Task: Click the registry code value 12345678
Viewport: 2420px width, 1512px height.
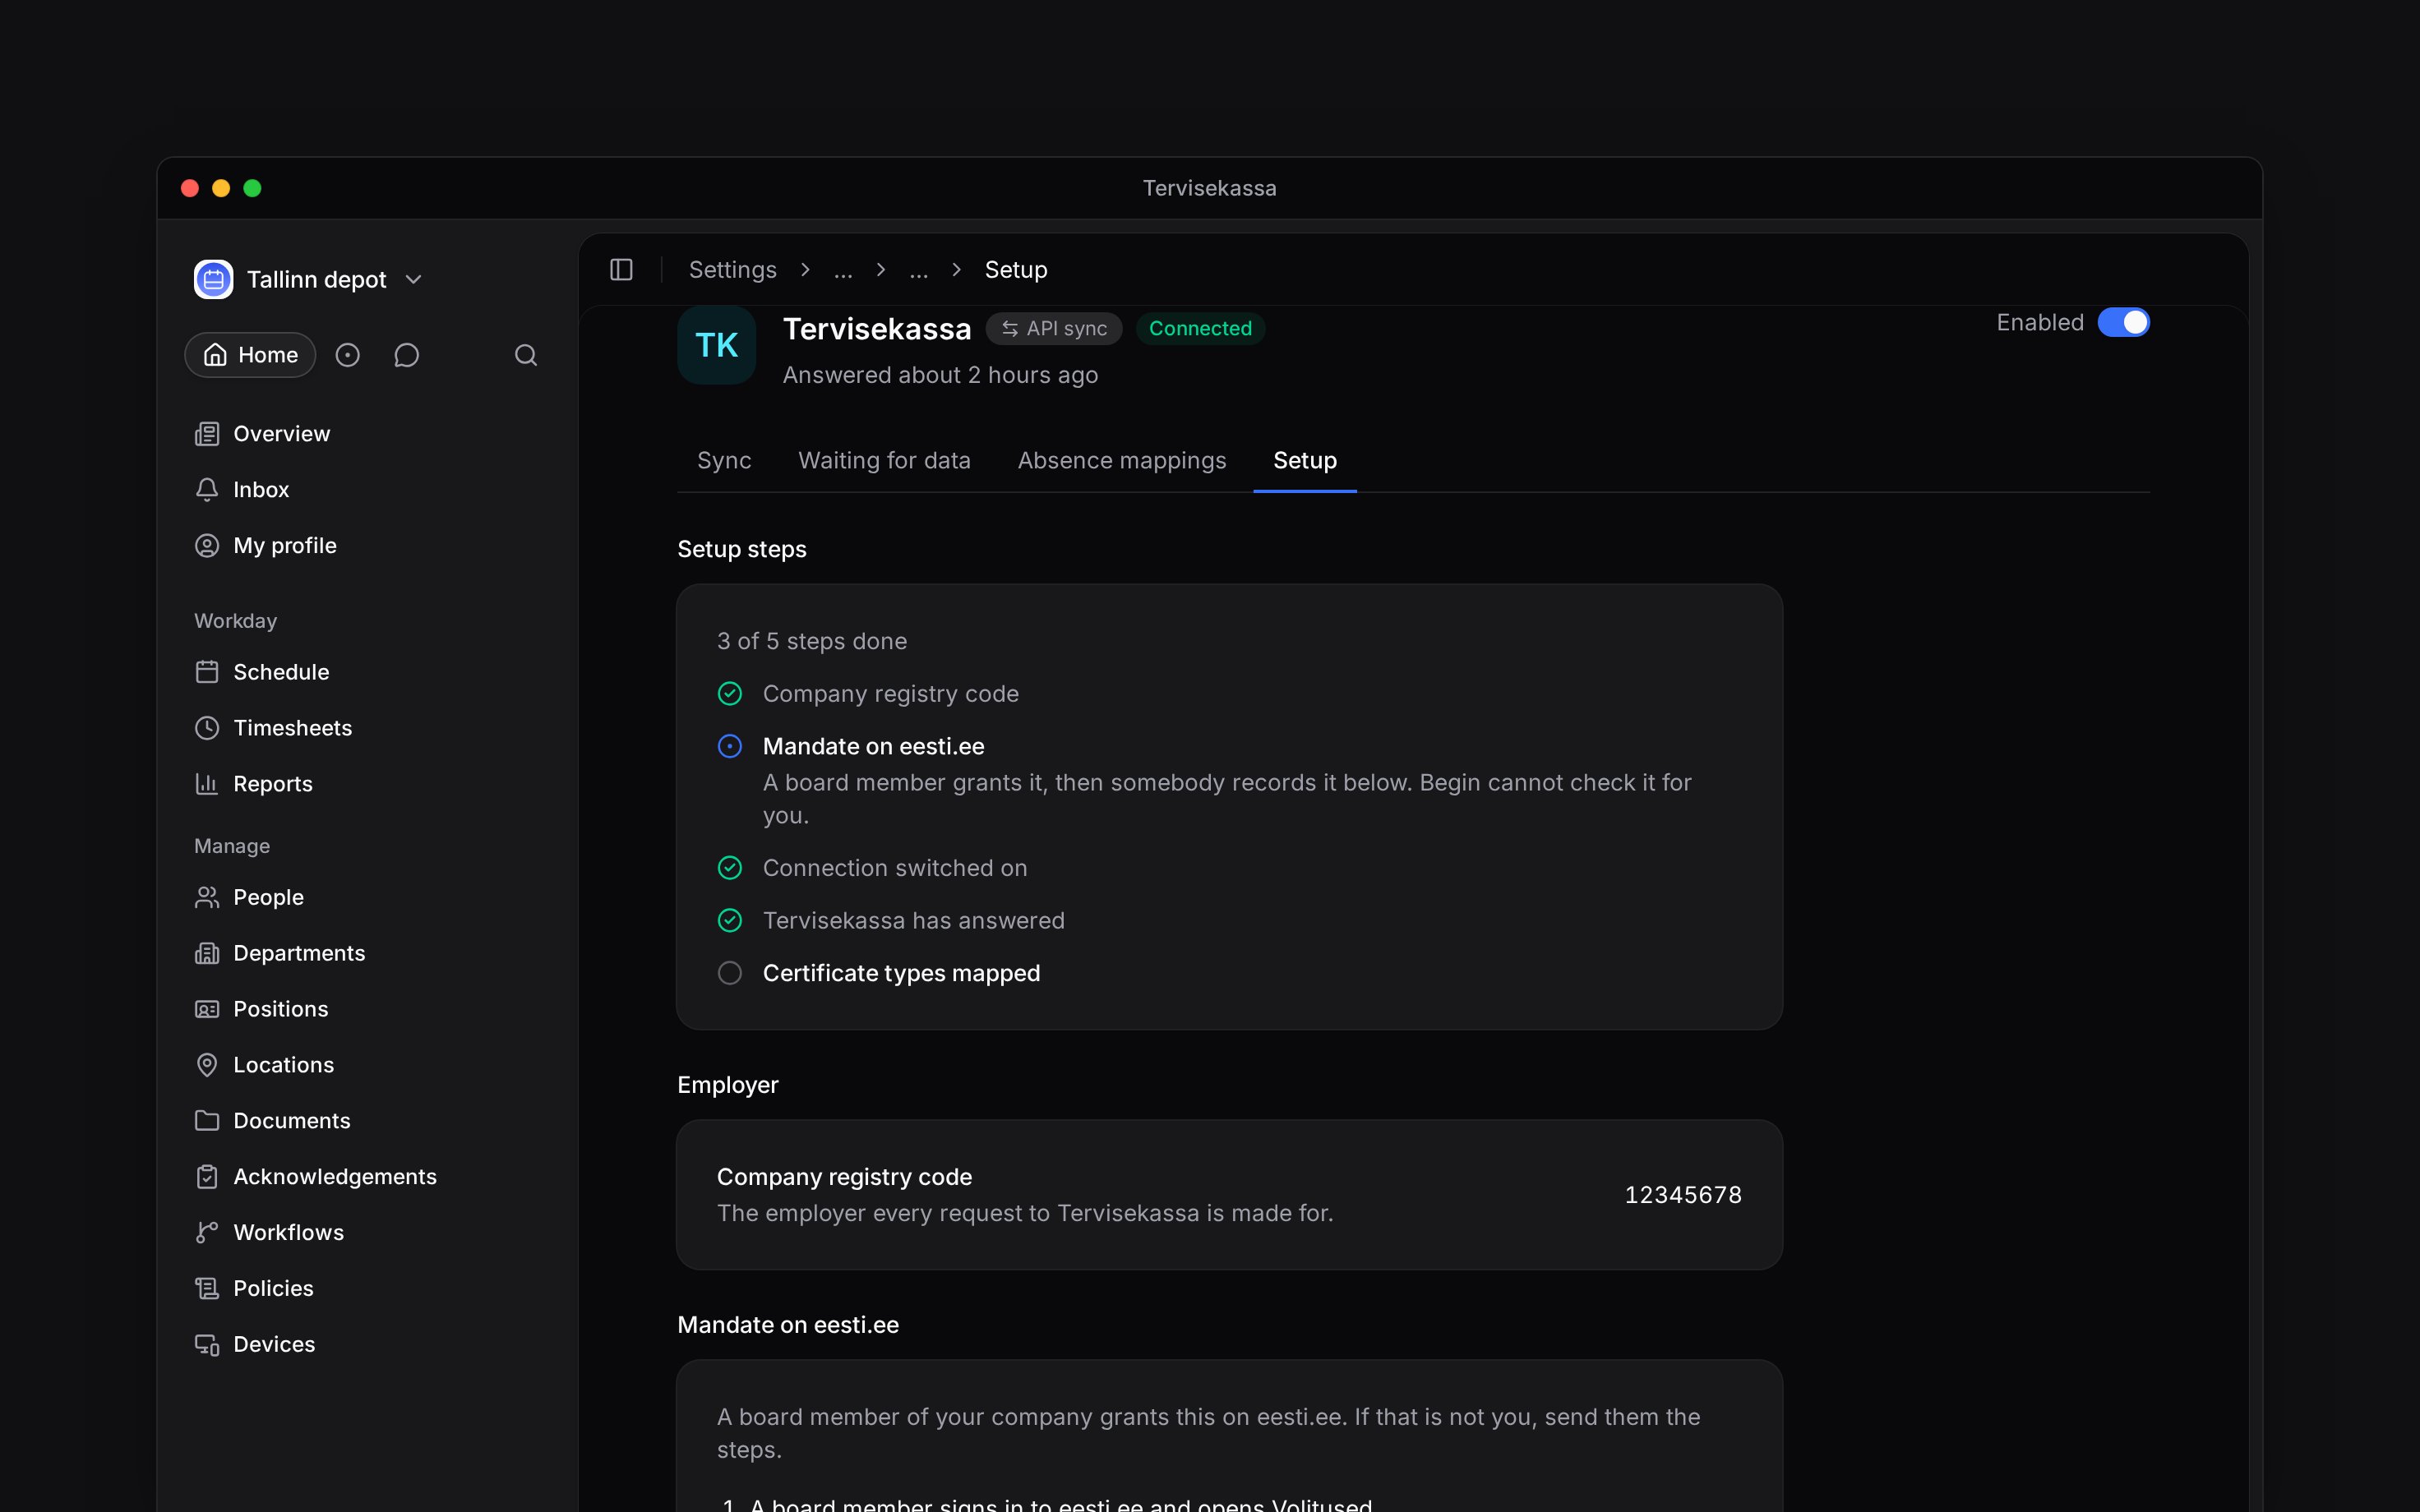Action: click(x=1683, y=1195)
